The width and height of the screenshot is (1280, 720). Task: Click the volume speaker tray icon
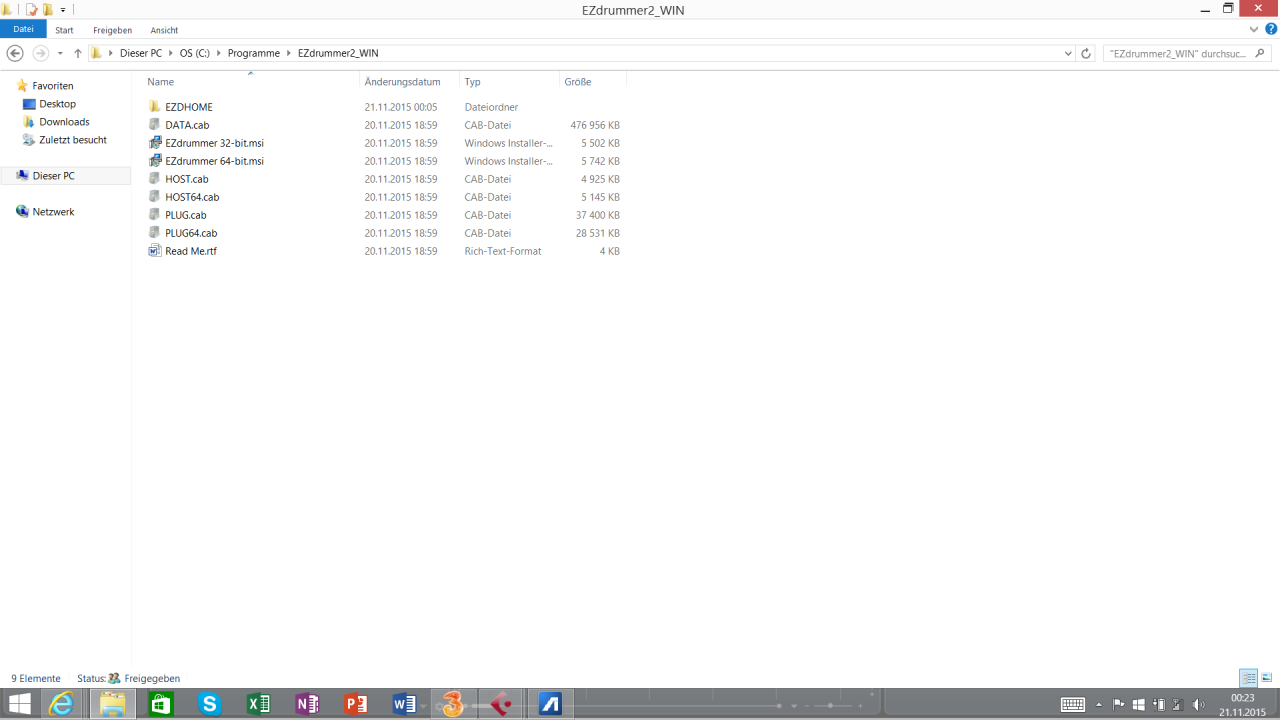click(1198, 705)
